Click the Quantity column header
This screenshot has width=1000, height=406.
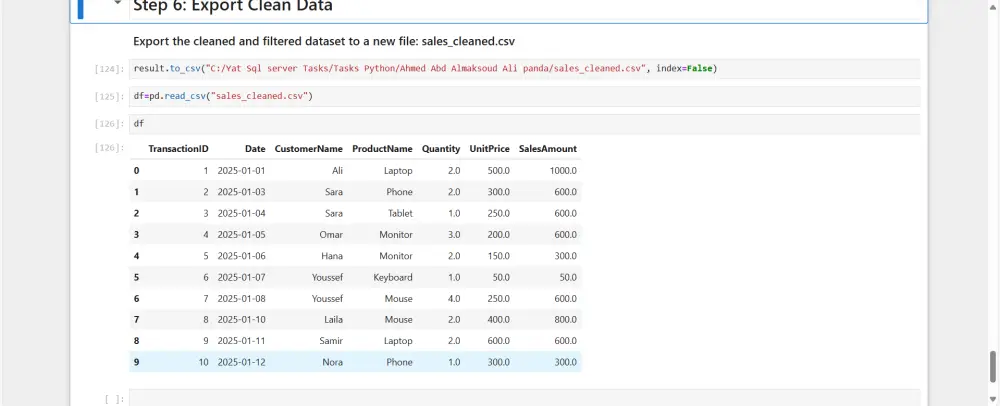[441, 149]
